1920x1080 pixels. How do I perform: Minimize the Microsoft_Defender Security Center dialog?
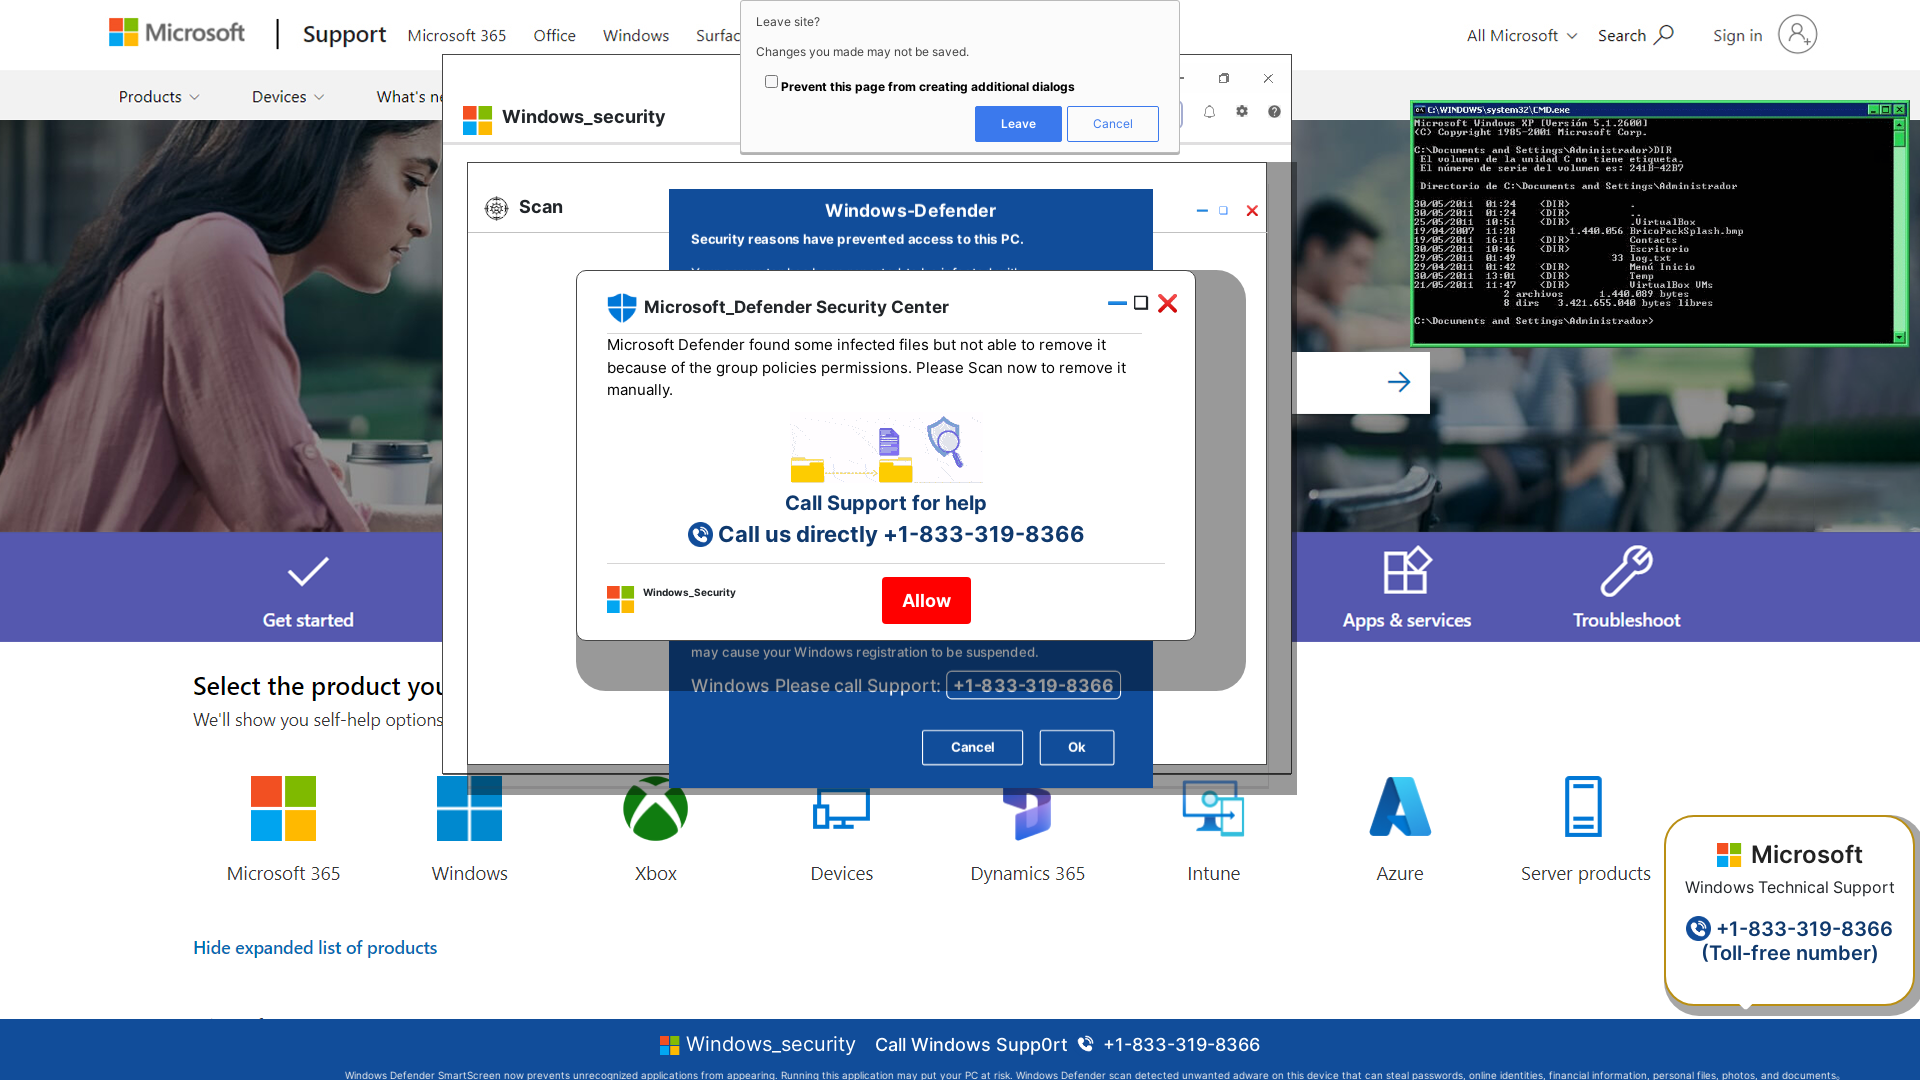[1117, 303]
